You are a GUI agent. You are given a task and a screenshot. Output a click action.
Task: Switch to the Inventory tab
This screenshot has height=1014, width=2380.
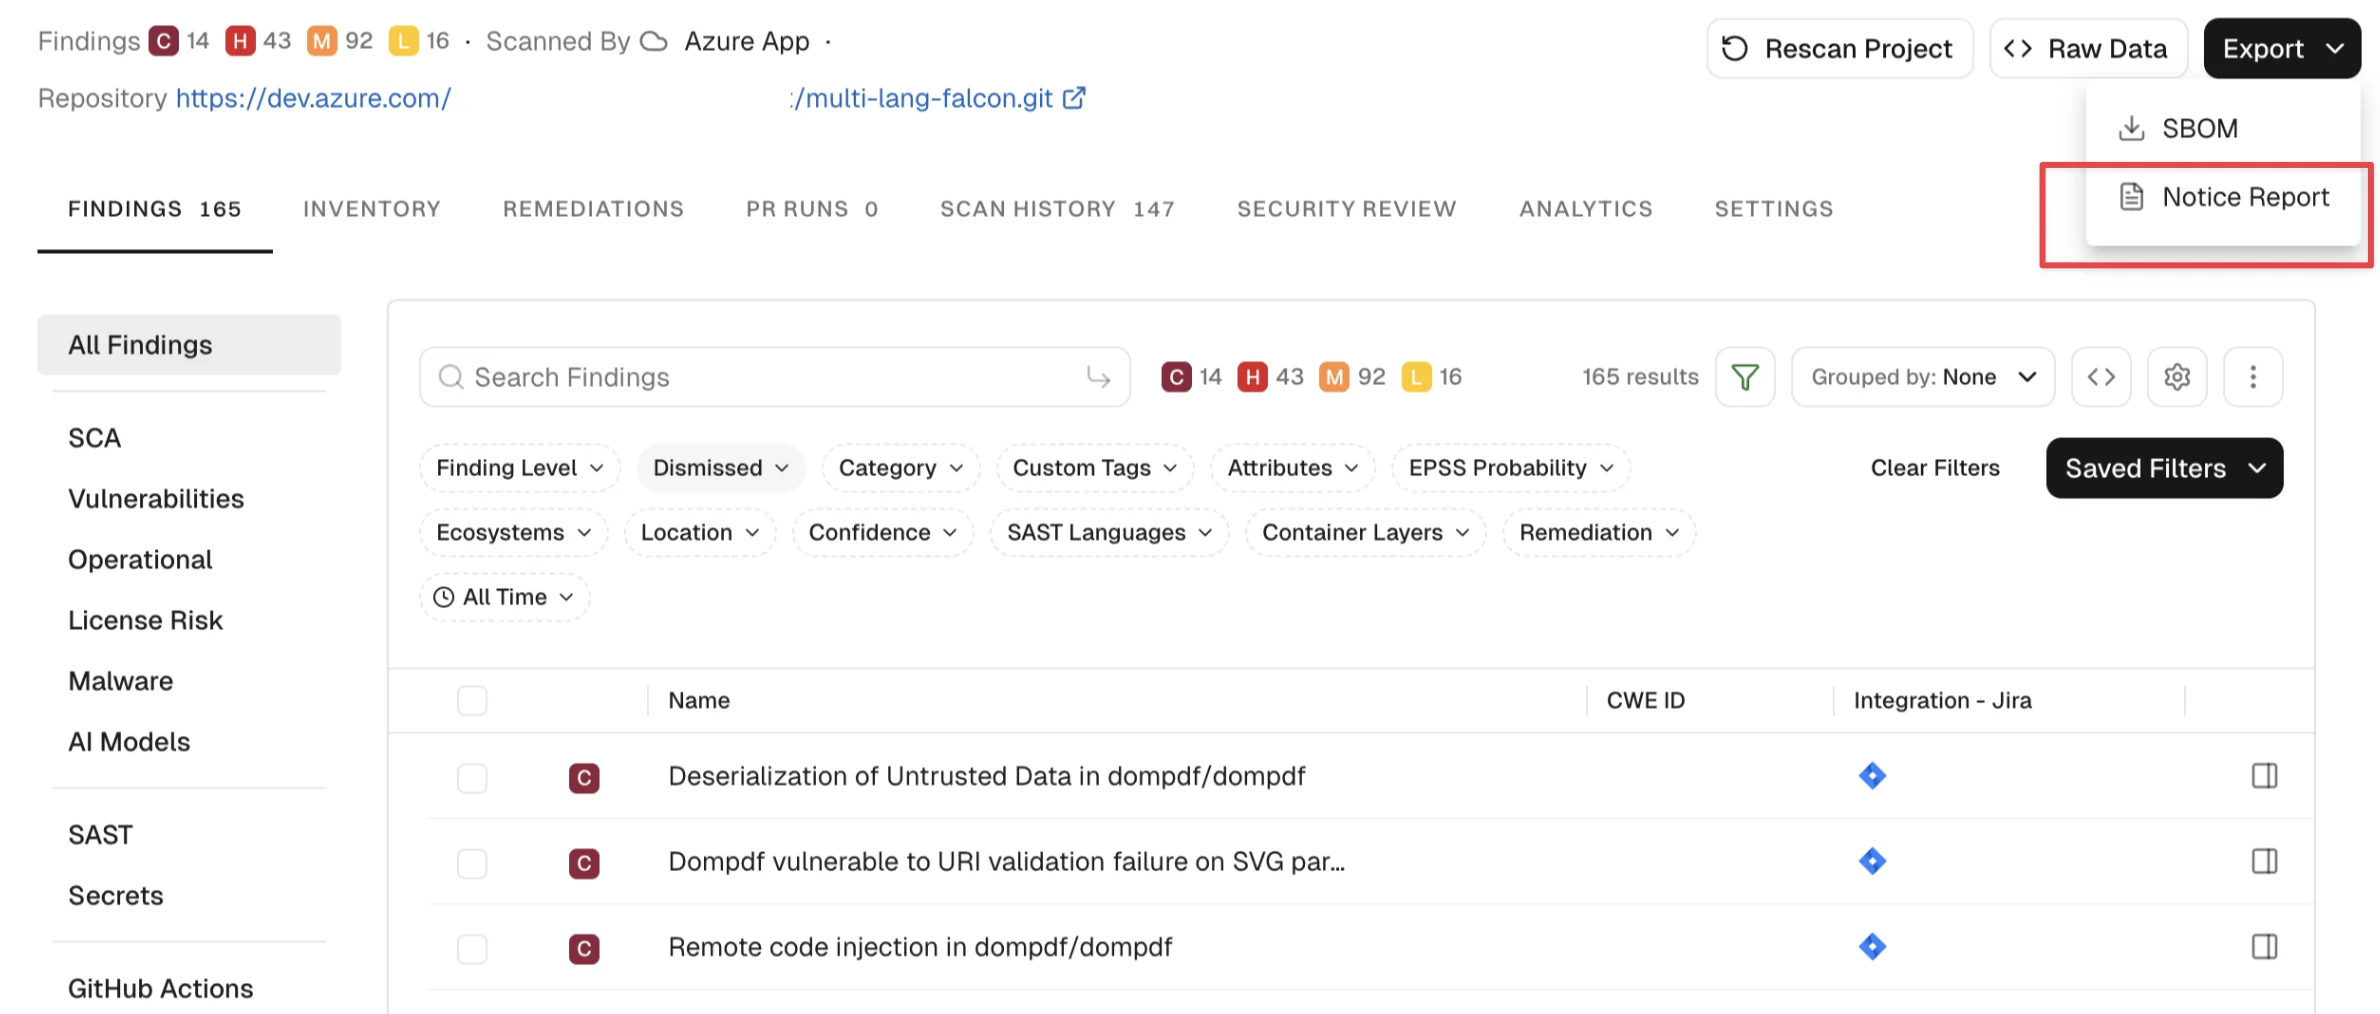coord(372,209)
